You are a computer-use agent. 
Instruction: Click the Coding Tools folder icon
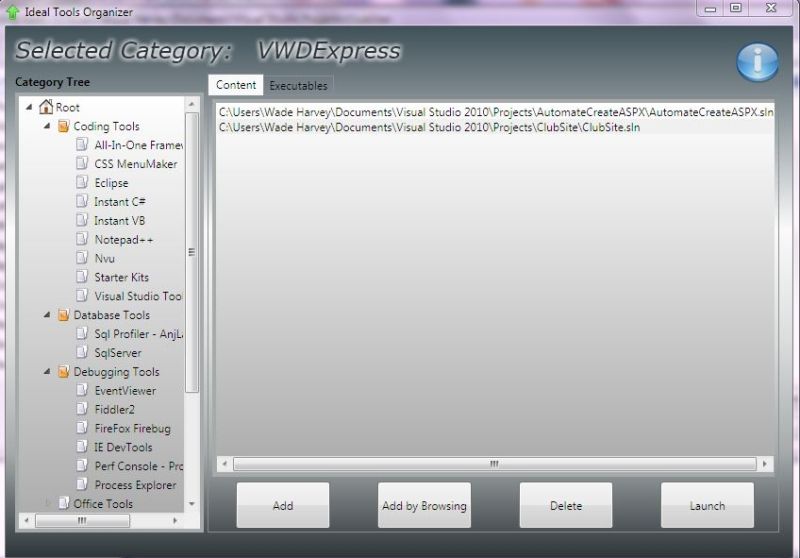pos(64,127)
